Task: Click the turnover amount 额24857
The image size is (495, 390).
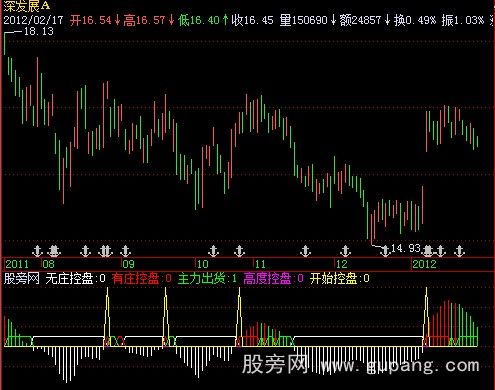Action: [360, 20]
